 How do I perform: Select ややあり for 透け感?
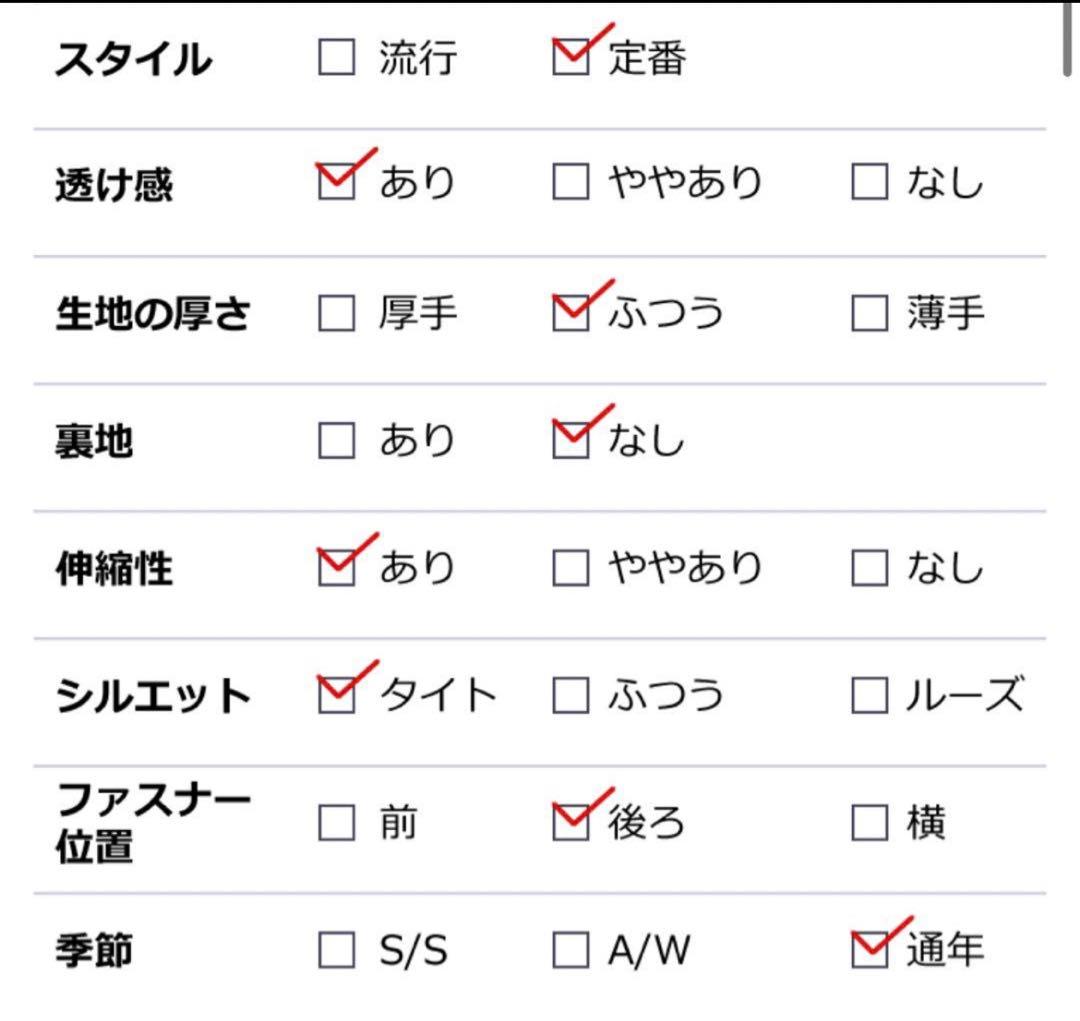coord(571,183)
